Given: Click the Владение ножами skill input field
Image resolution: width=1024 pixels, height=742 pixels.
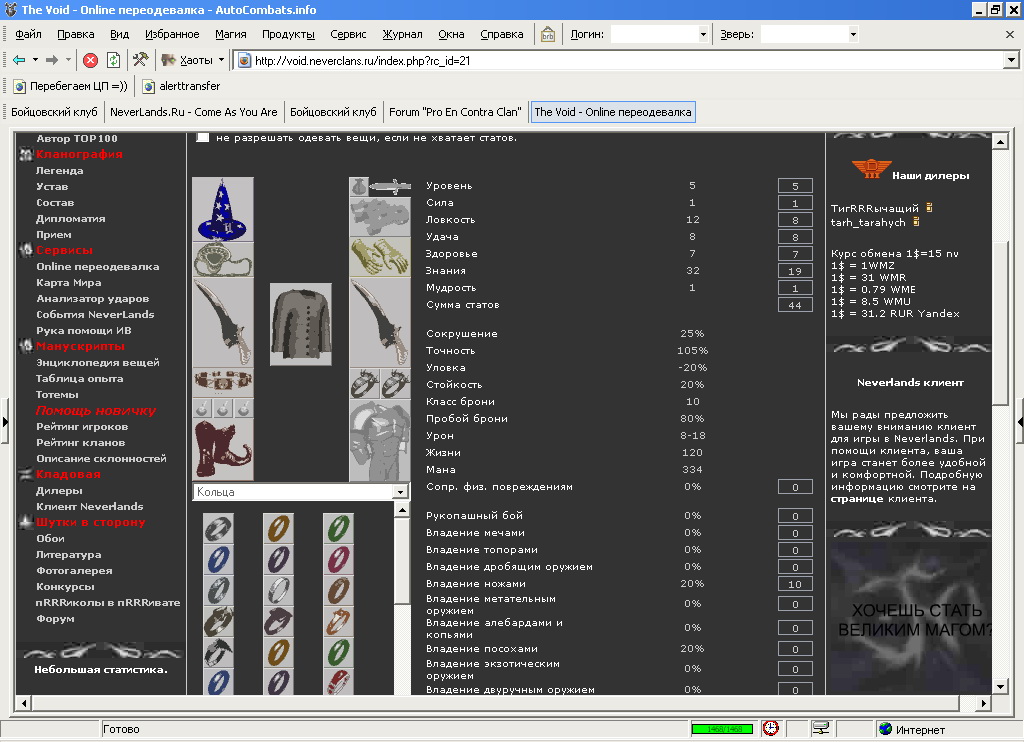Looking at the screenshot, I should (795, 584).
